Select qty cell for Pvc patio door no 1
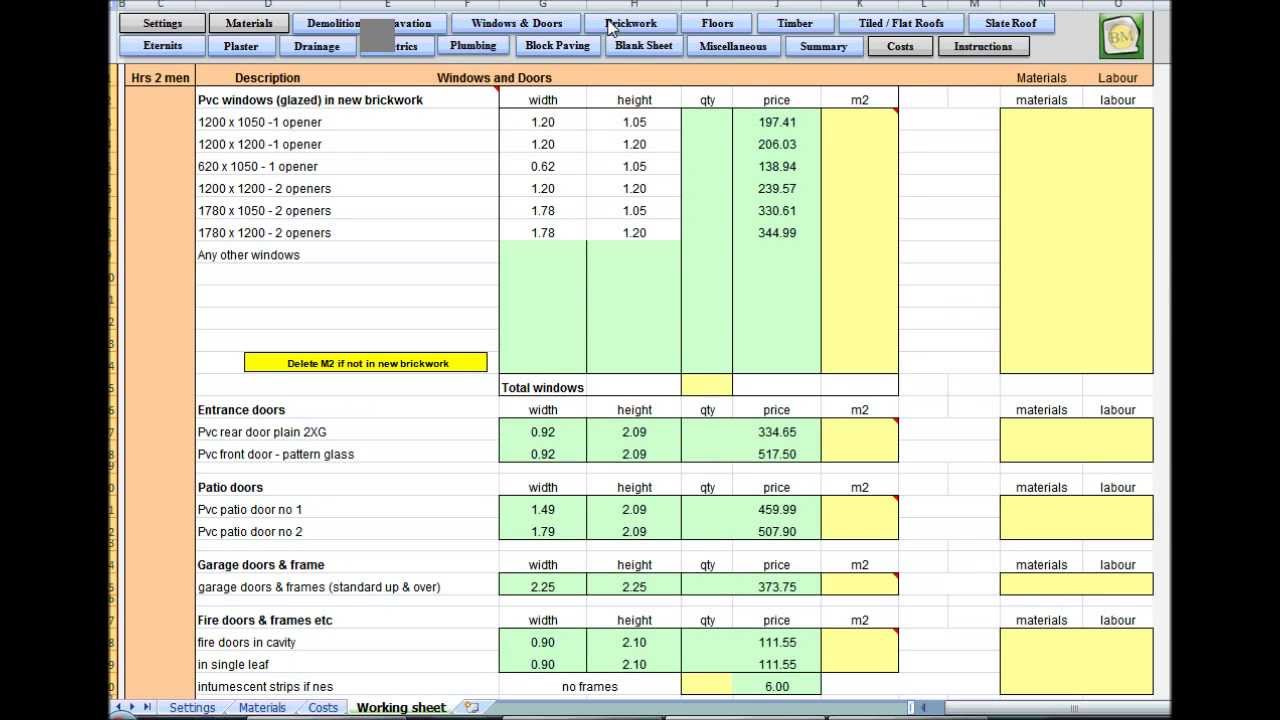 pos(707,509)
